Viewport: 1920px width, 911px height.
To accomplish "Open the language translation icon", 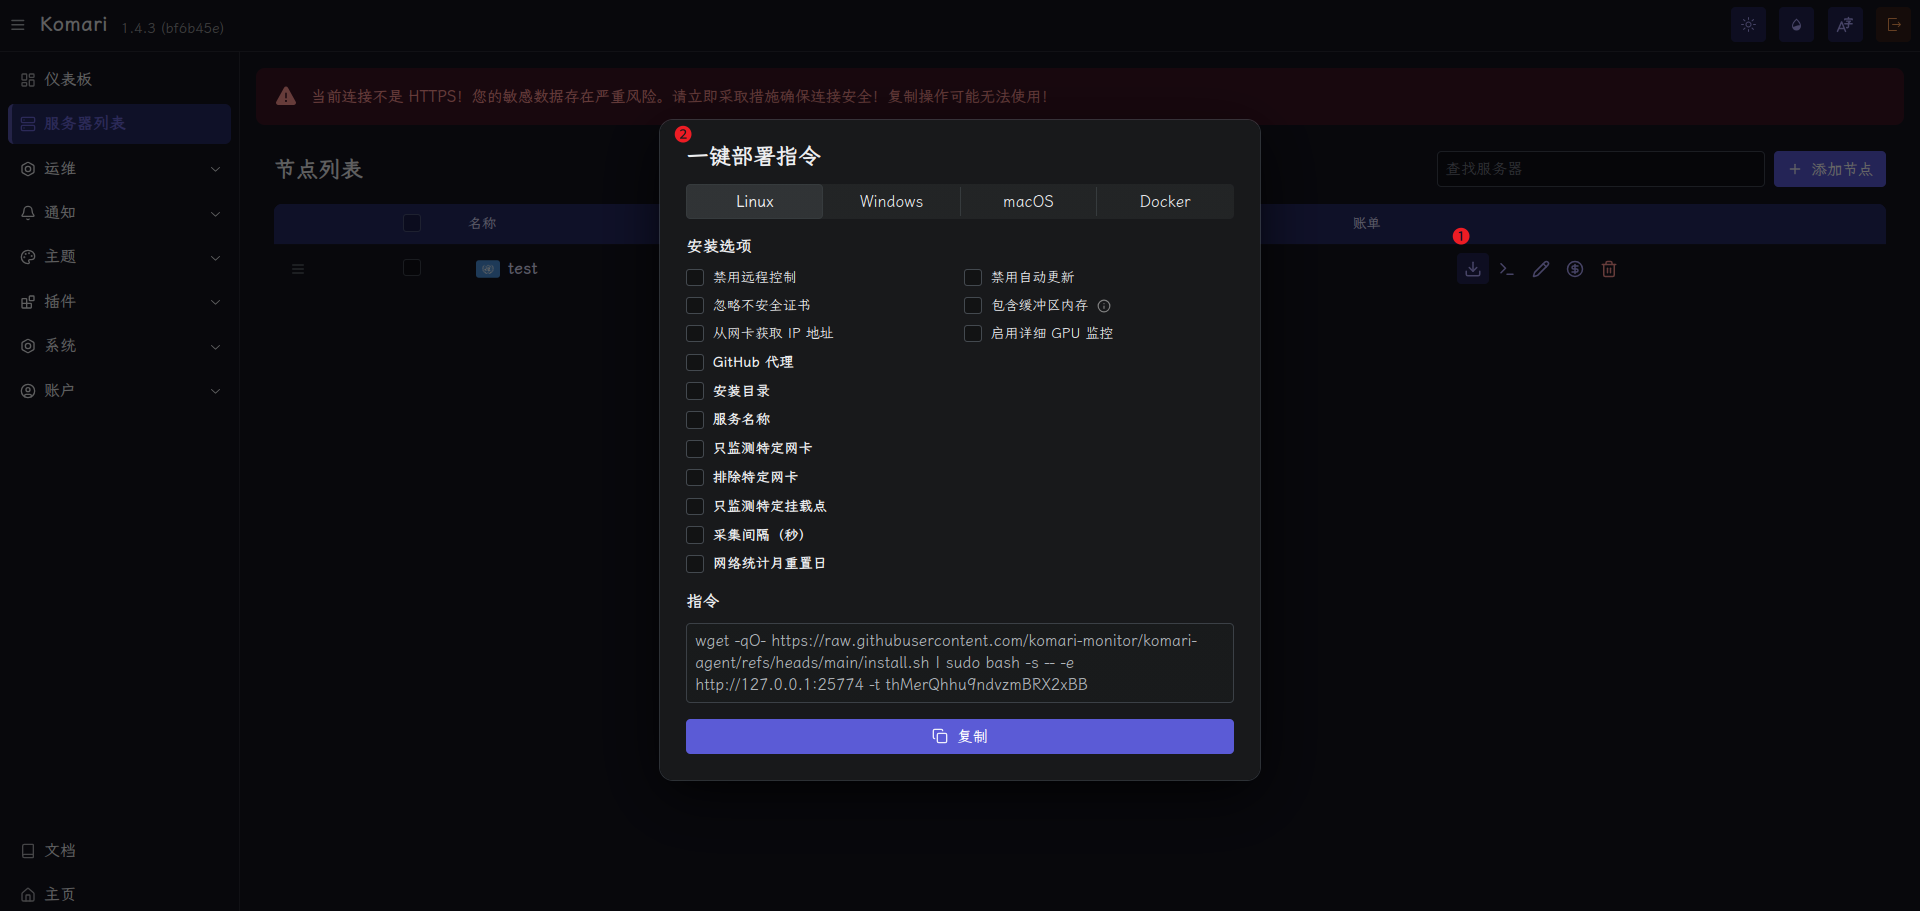I will [x=1845, y=25].
